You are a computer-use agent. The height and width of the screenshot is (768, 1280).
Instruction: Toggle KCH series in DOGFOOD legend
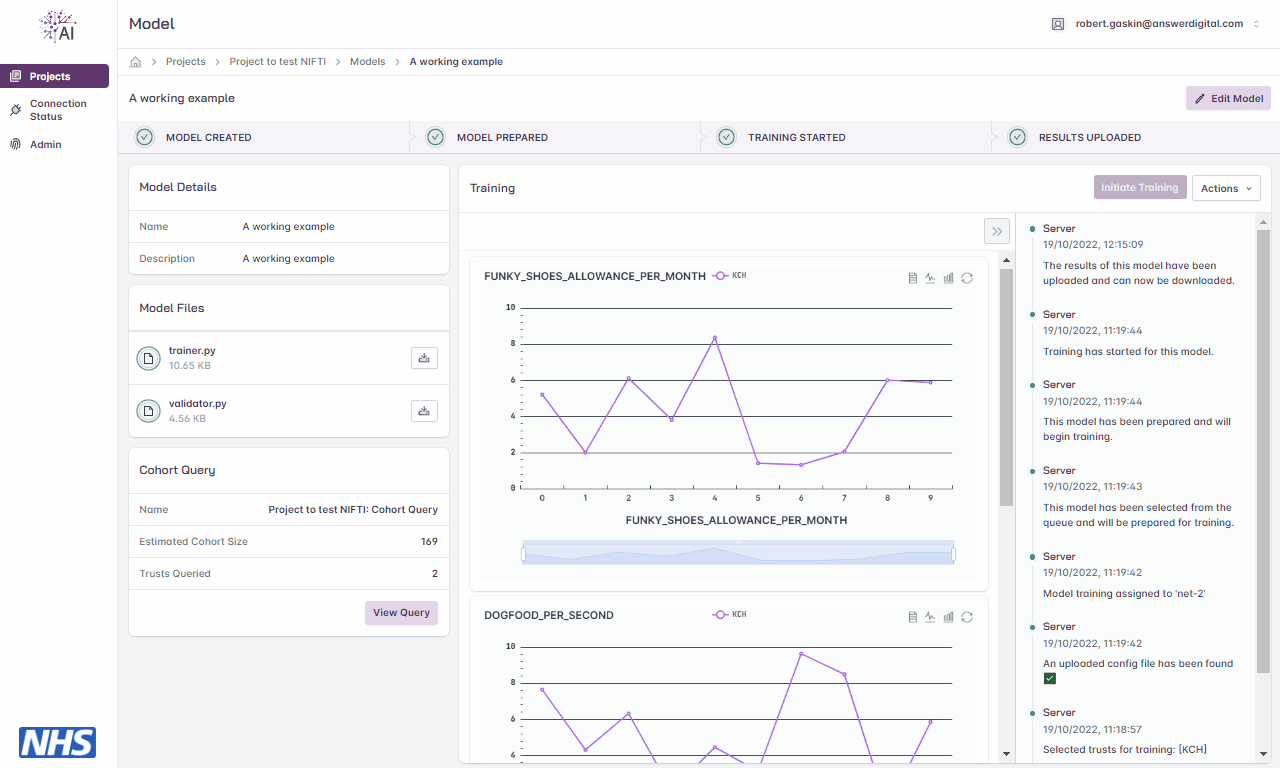(x=729, y=614)
